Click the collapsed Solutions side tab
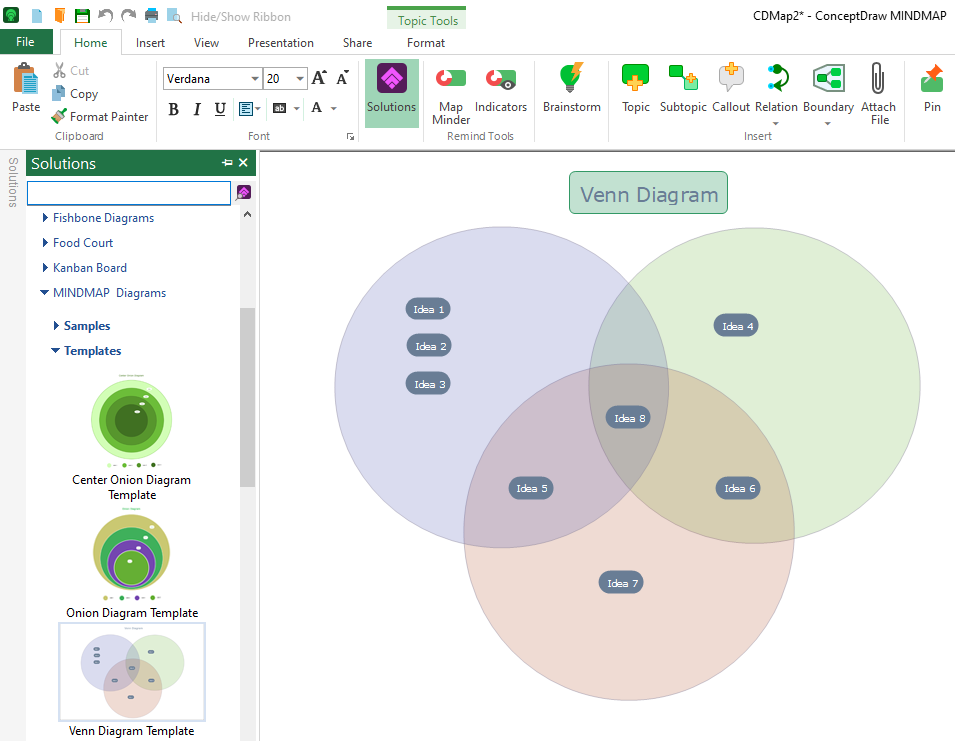 click(12, 182)
